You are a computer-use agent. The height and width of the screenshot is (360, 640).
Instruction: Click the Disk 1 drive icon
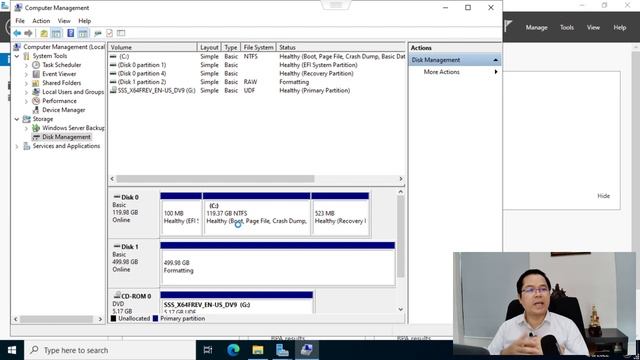click(117, 247)
